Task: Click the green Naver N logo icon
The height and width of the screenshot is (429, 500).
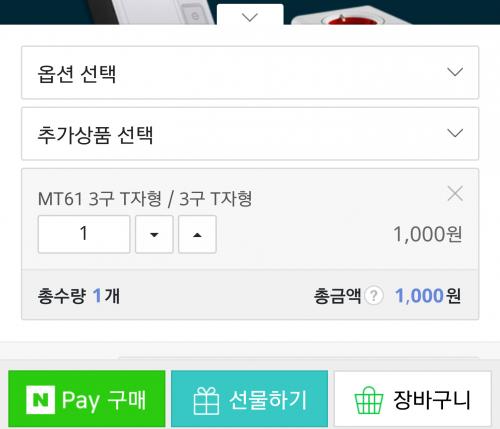Action: pos(41,399)
